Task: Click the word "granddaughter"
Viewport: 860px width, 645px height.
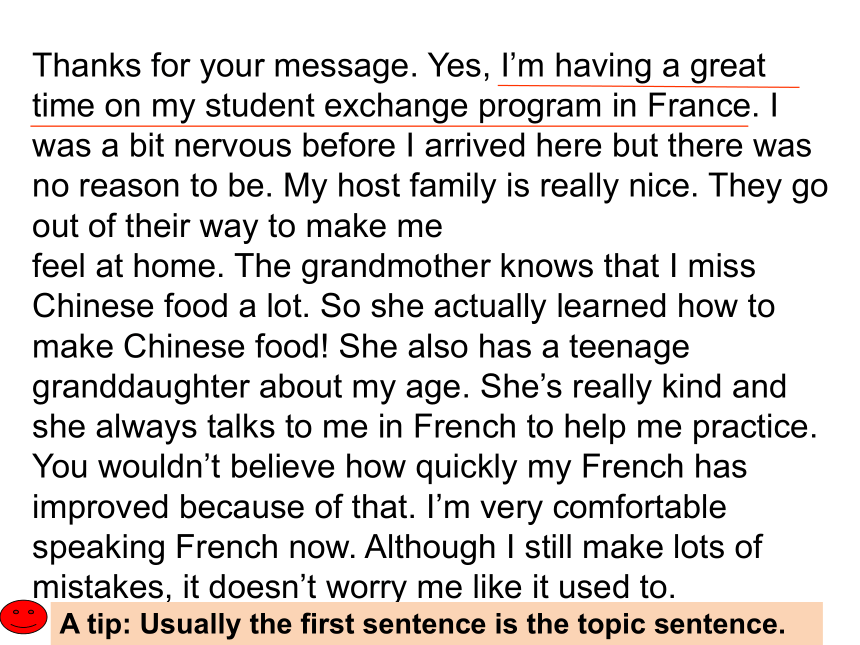Action: tap(141, 387)
